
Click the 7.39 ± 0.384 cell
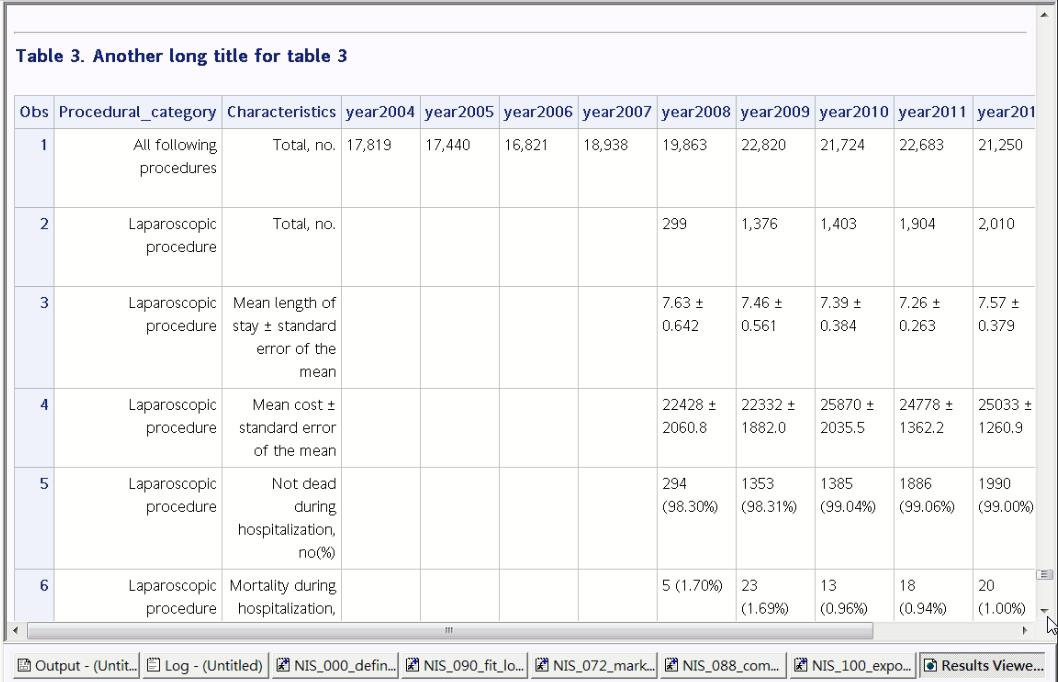(854, 337)
